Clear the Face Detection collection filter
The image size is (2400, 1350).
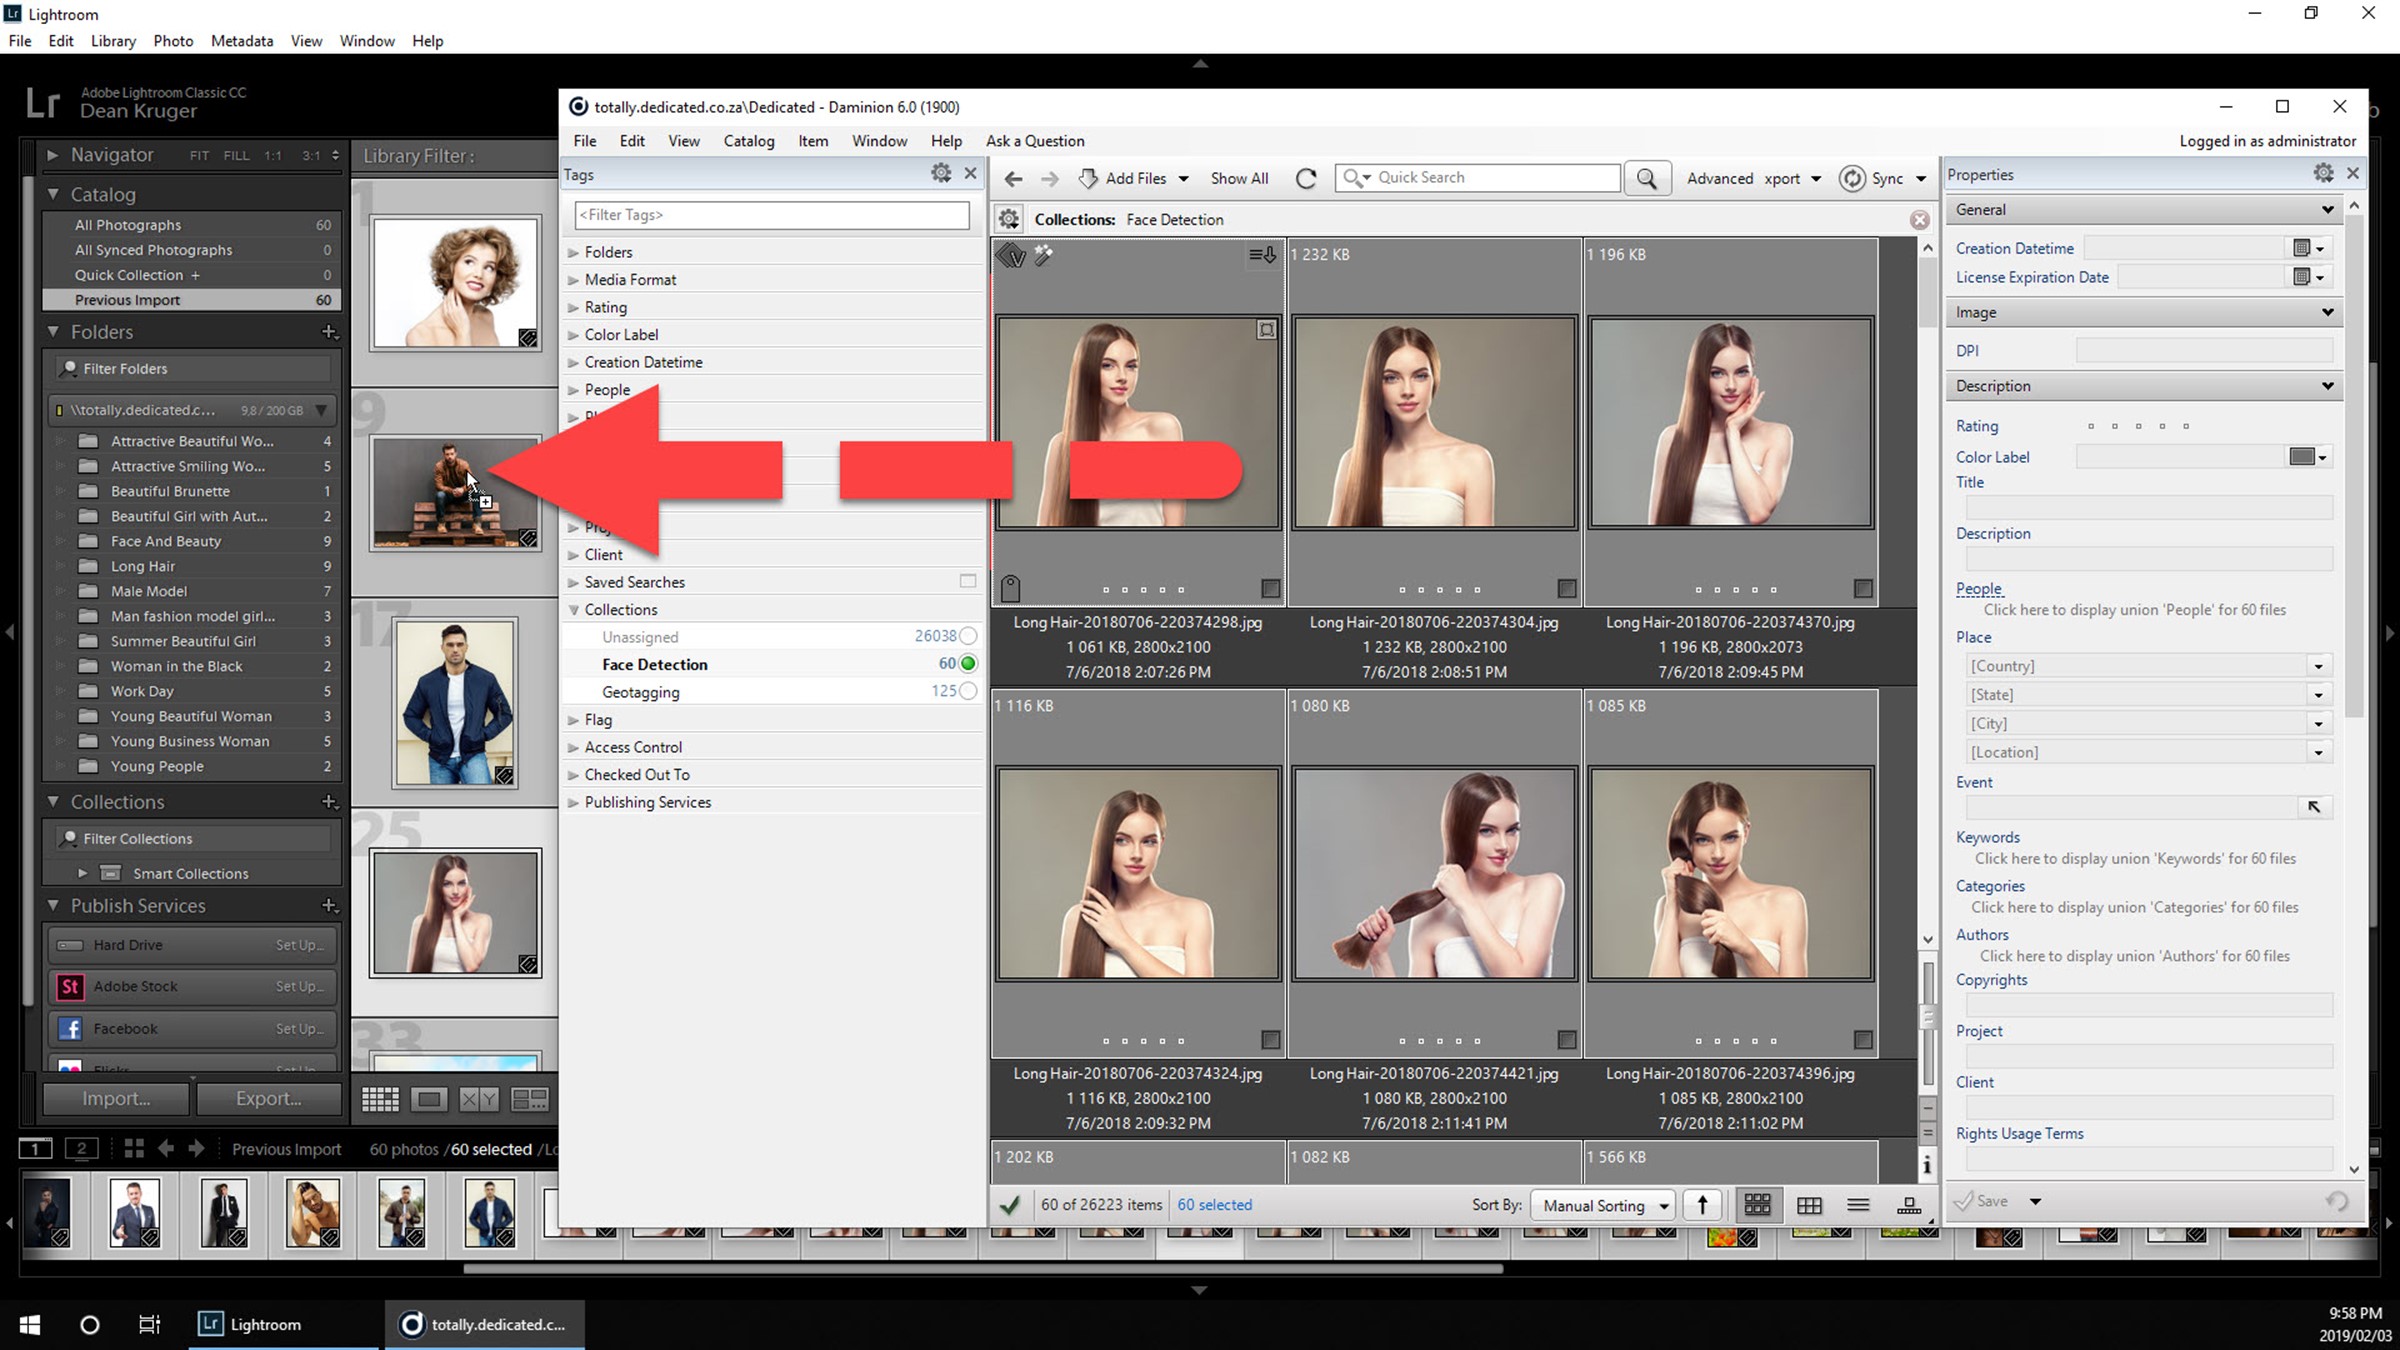point(1919,220)
